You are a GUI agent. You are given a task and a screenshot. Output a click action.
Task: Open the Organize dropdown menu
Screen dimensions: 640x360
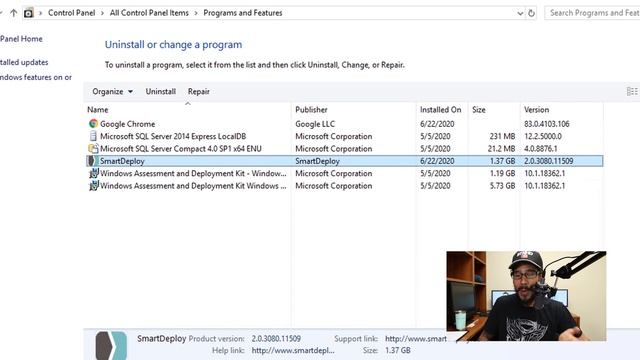pos(113,91)
